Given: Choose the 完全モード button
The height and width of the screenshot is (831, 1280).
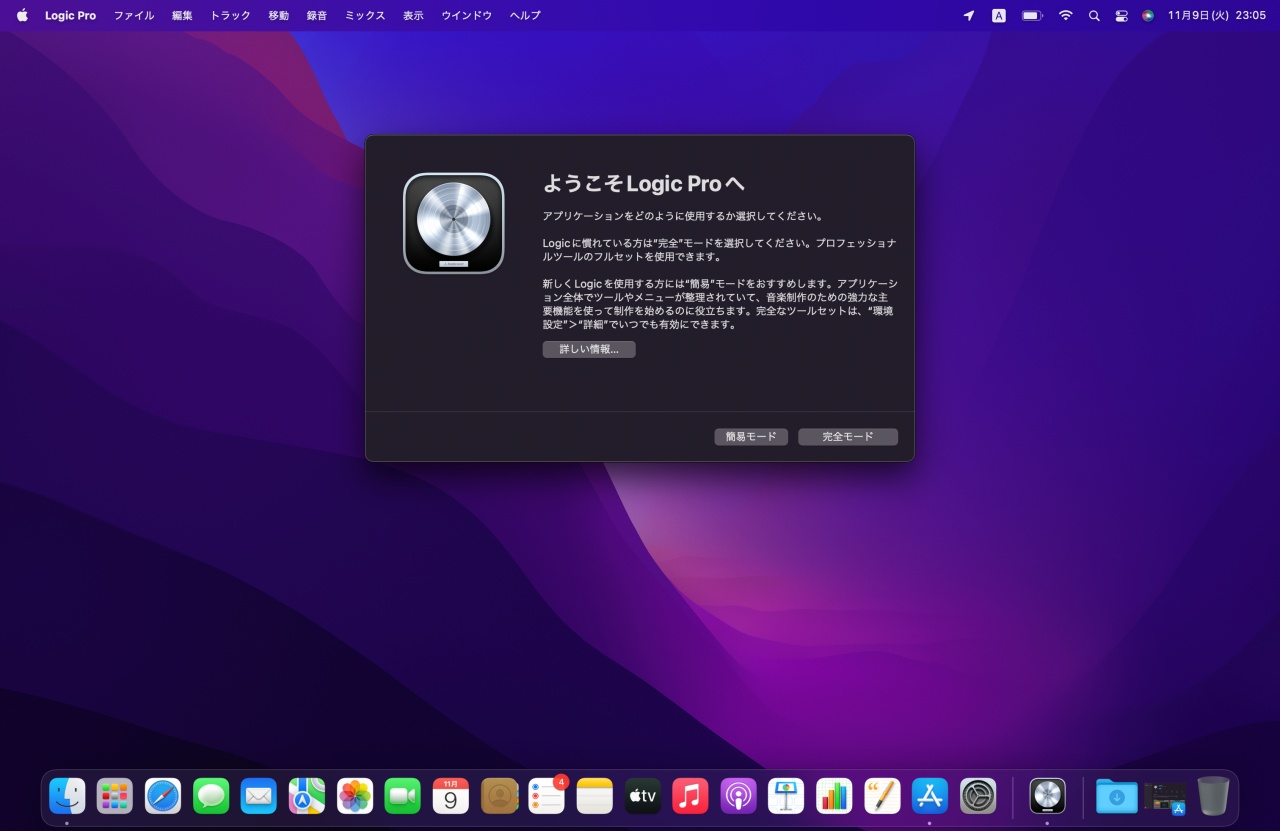Looking at the screenshot, I should [848, 437].
